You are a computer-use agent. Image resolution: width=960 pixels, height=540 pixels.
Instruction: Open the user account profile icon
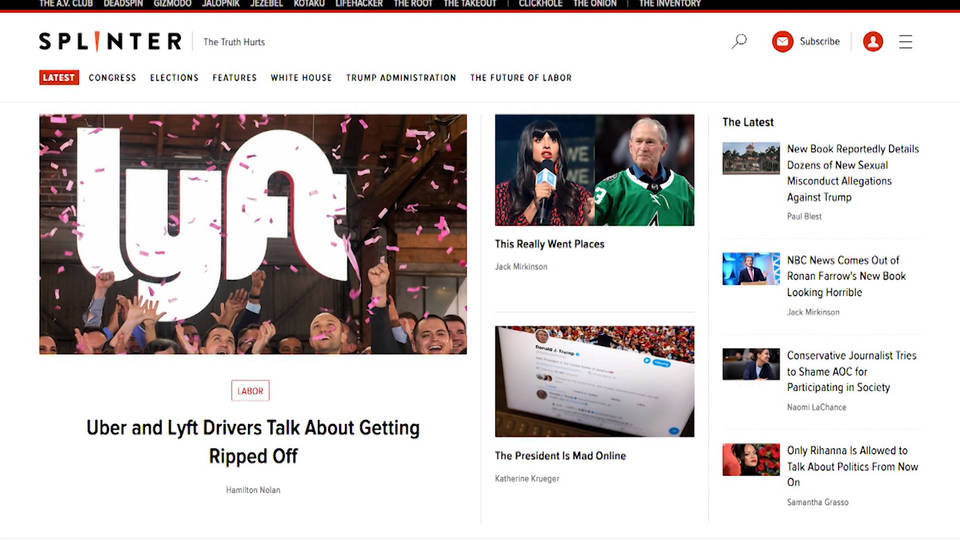coord(873,42)
